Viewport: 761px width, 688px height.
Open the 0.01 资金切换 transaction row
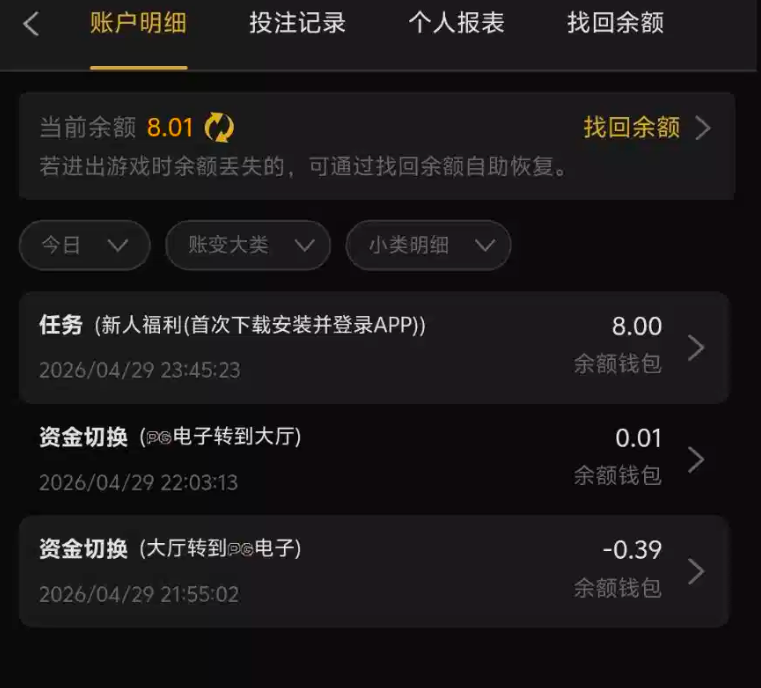[x=300, y=459]
